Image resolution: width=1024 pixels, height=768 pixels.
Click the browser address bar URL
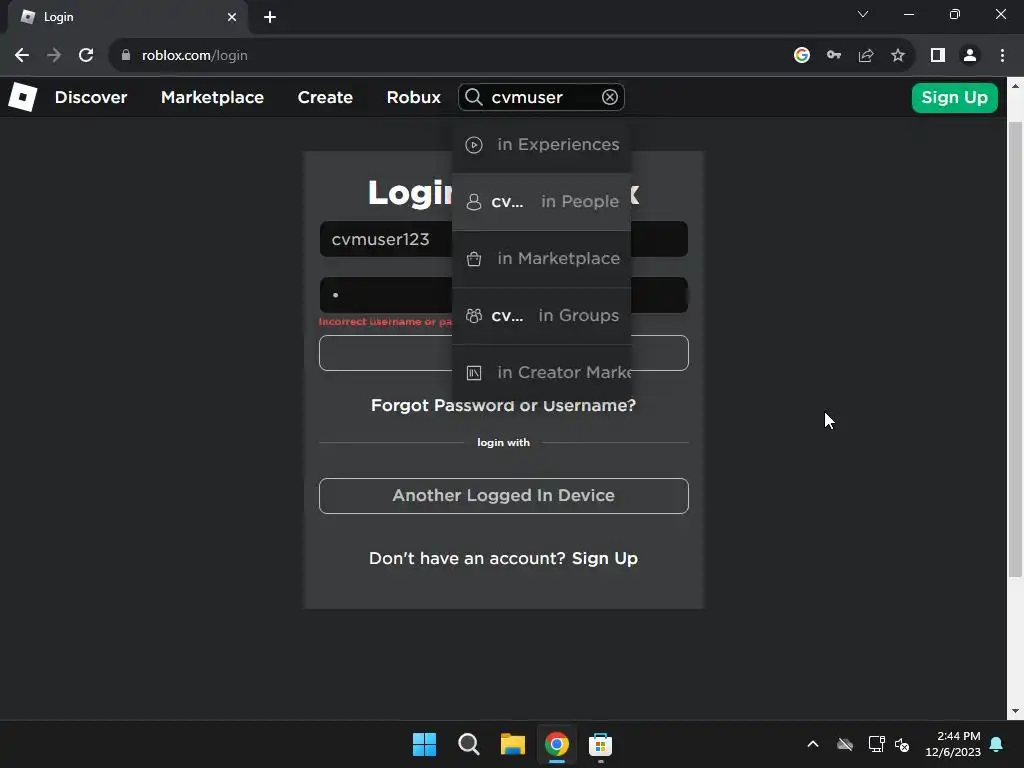tap(195, 56)
